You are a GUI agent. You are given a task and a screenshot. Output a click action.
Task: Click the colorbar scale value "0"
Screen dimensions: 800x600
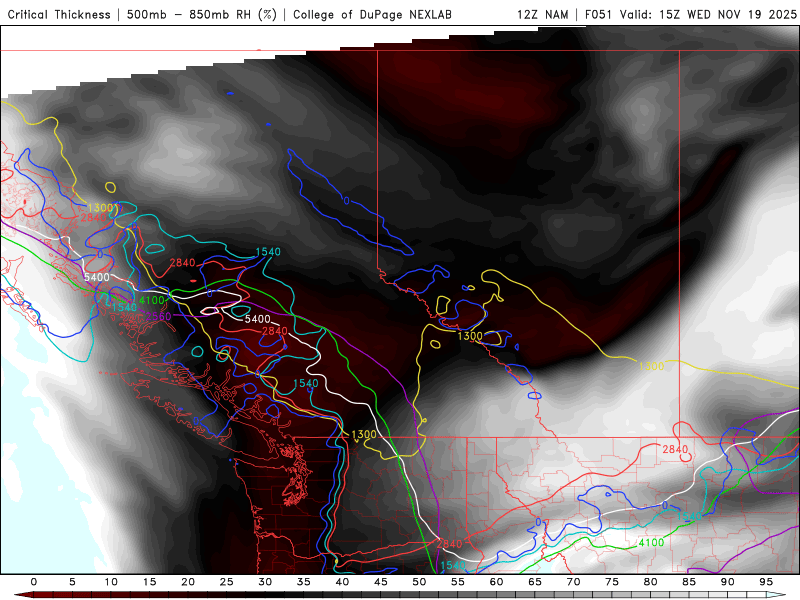coord(34,582)
